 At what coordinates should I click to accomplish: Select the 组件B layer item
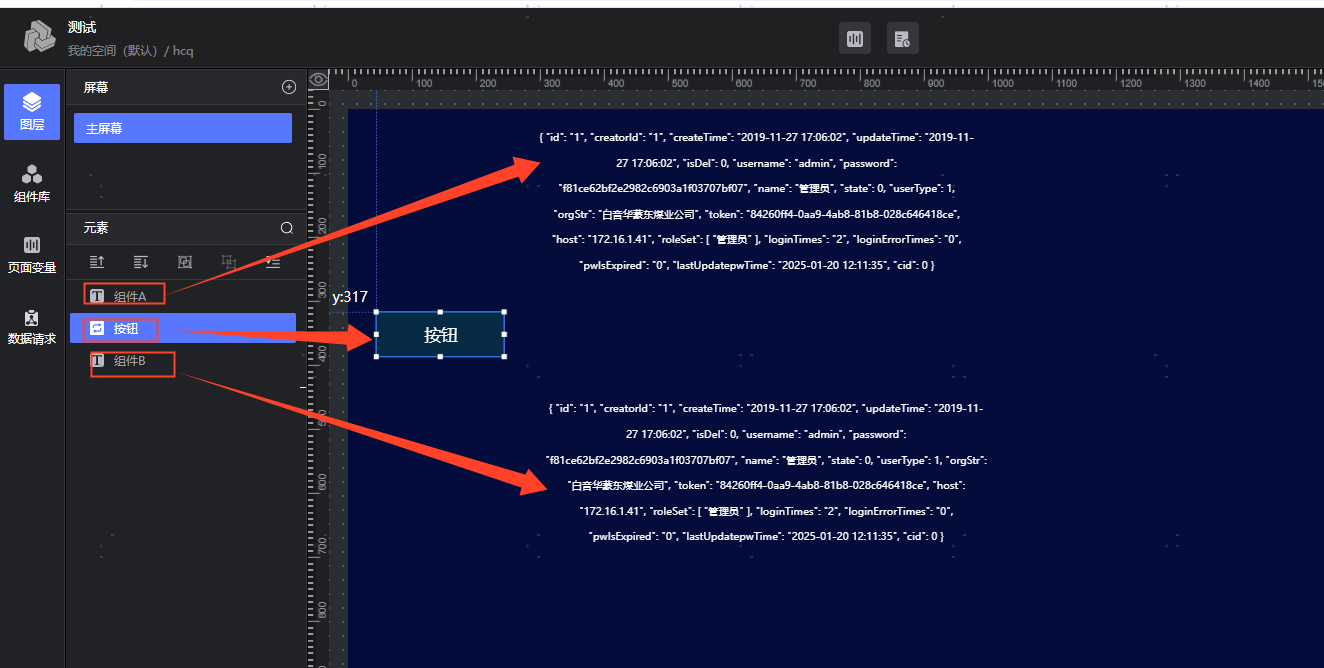tap(130, 361)
